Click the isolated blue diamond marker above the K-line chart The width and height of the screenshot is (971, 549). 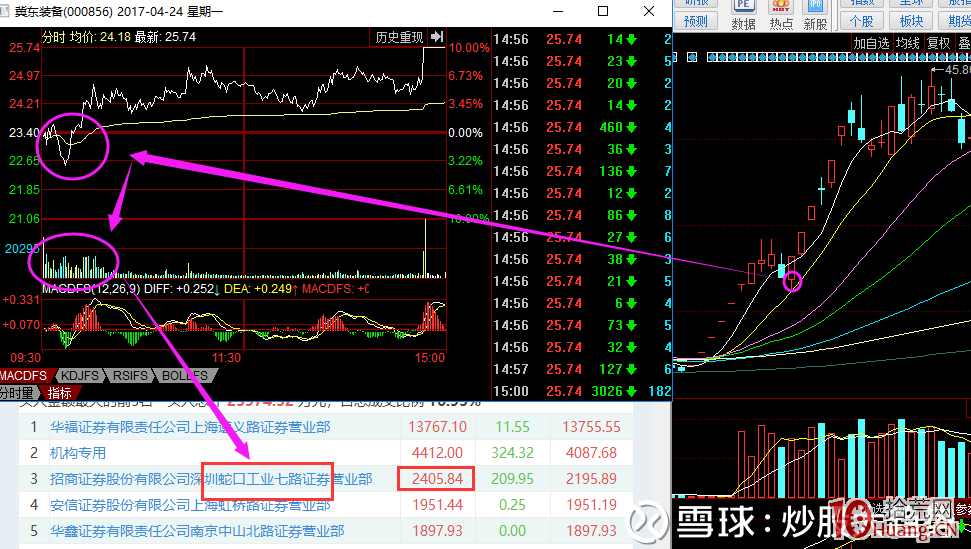692,57
